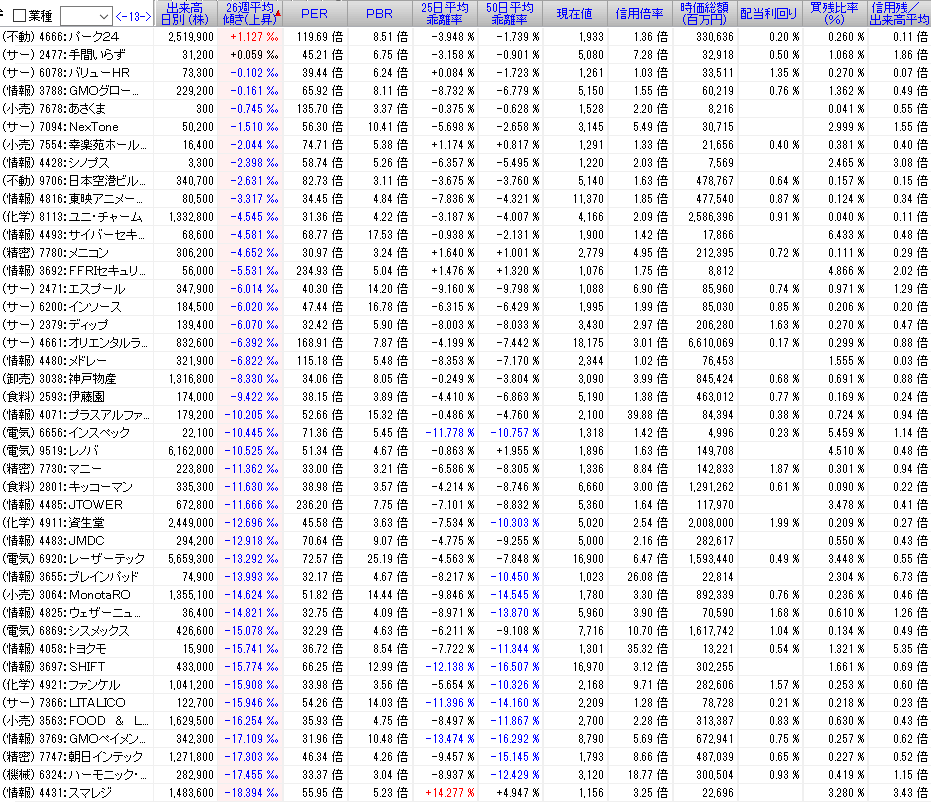The width and height of the screenshot is (931, 802).
Task: Toggle the 業種 checkbox
Action: point(19,16)
